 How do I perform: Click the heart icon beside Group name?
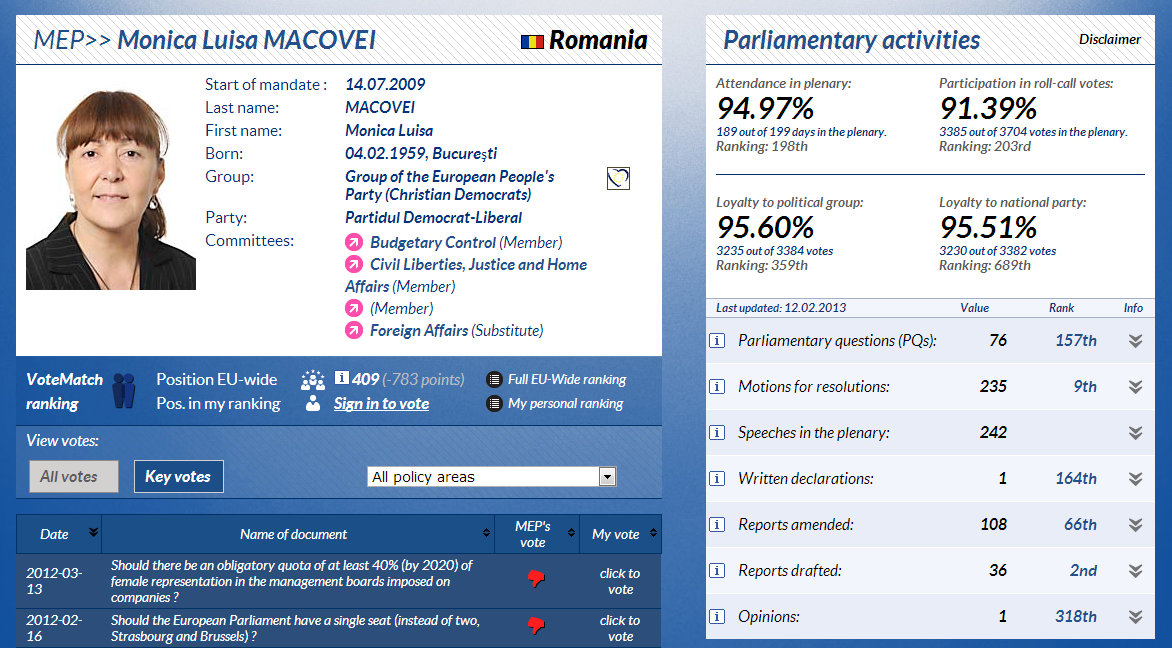(x=619, y=178)
